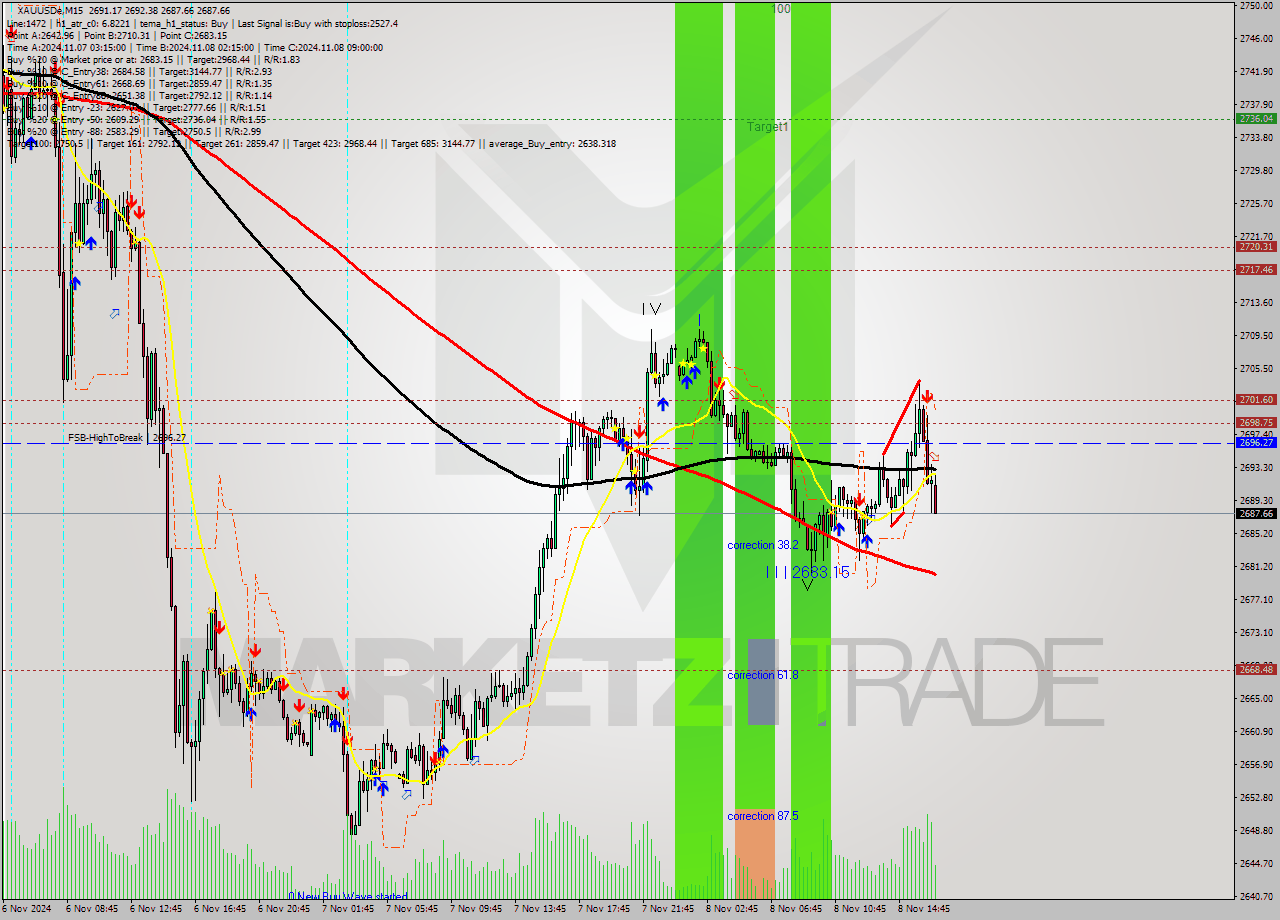Click the blue 2696.27 price tag
The width and height of the screenshot is (1280, 920).
[1257, 443]
